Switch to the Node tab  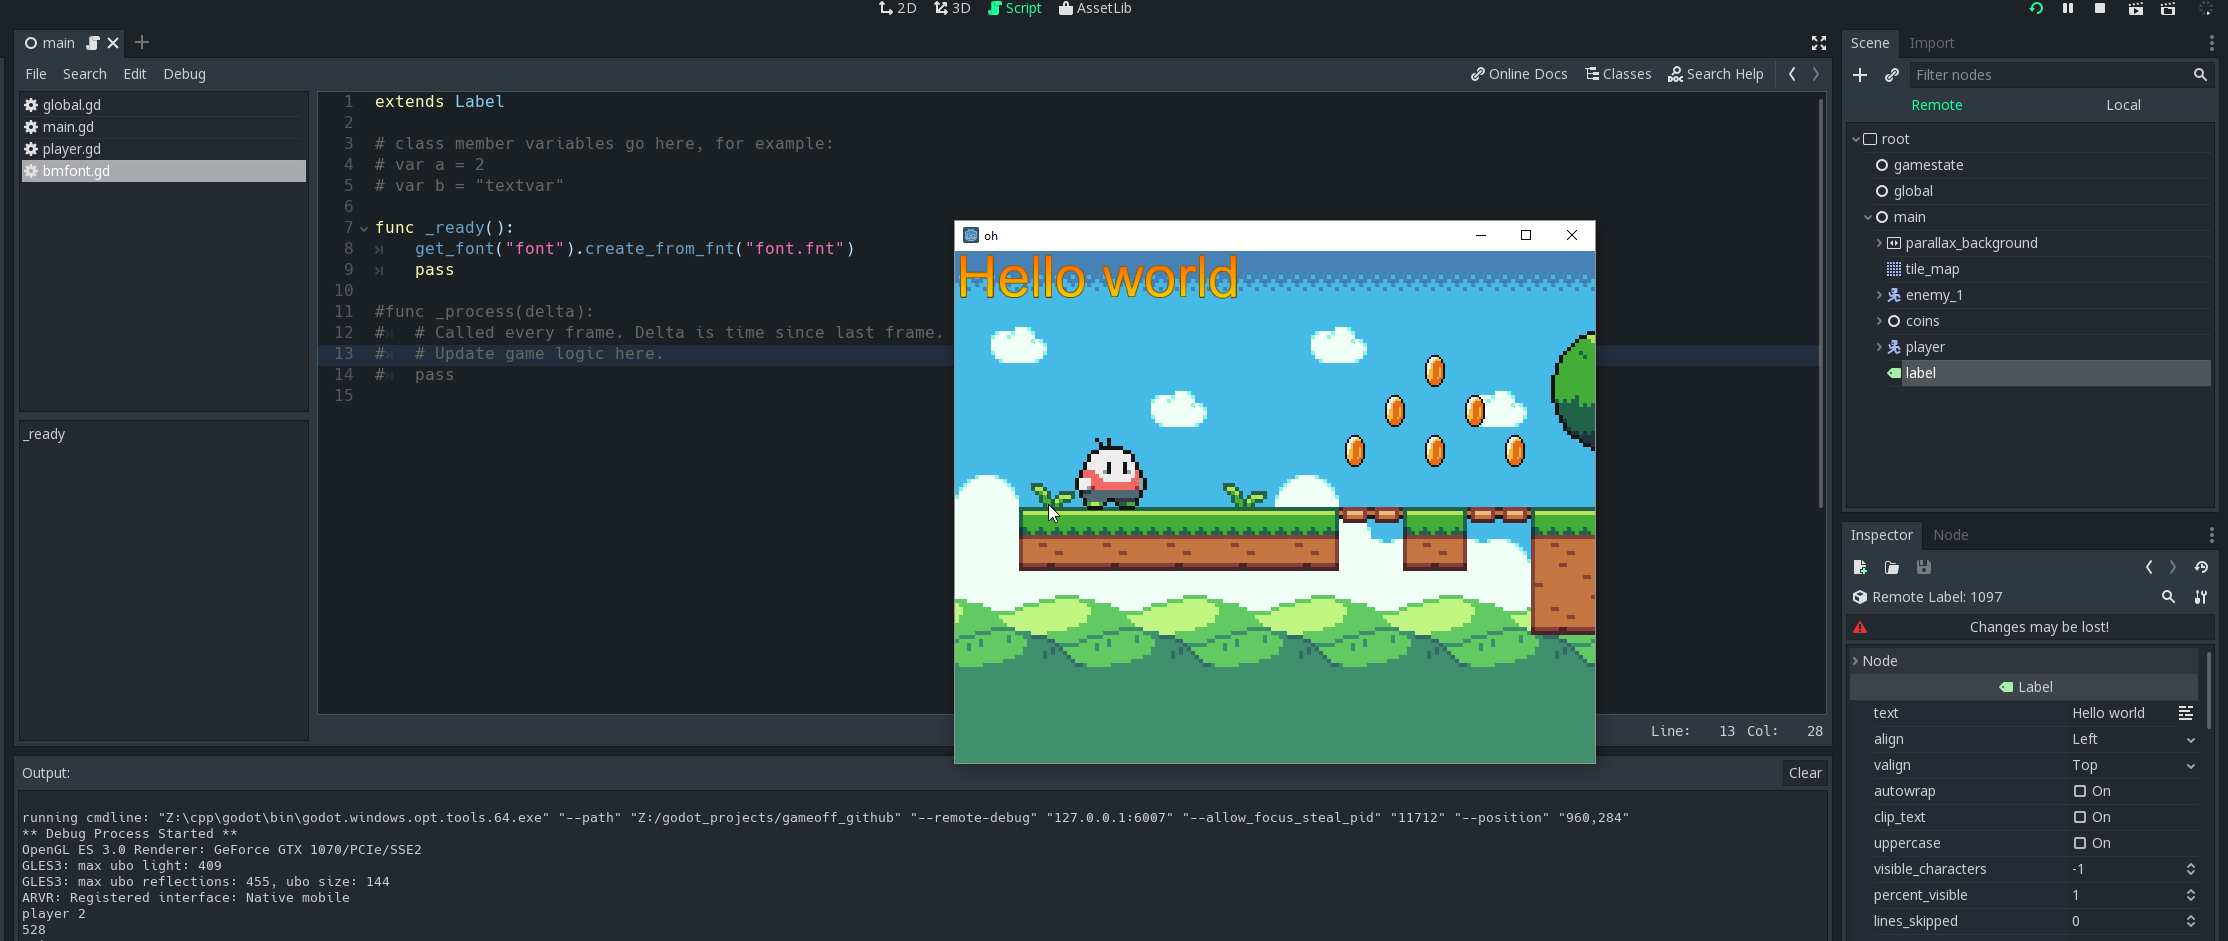coord(1950,535)
